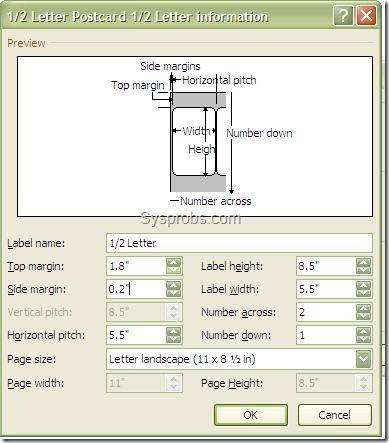The width and height of the screenshot is (389, 443).
Task: Increase the Horizontal pitch value
Action: point(173,331)
